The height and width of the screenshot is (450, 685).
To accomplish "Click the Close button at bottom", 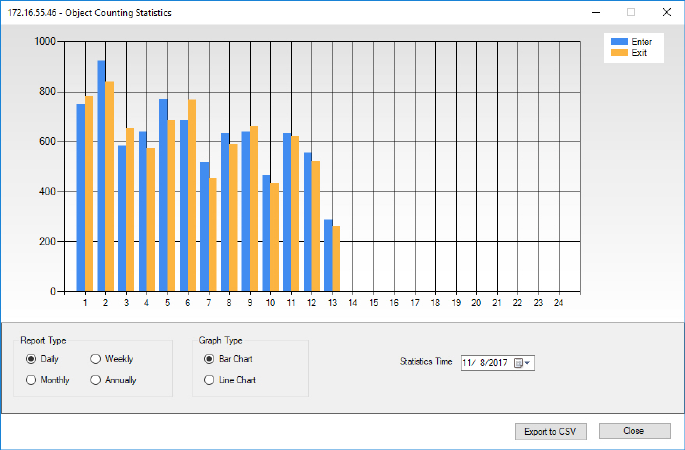I will [x=634, y=431].
